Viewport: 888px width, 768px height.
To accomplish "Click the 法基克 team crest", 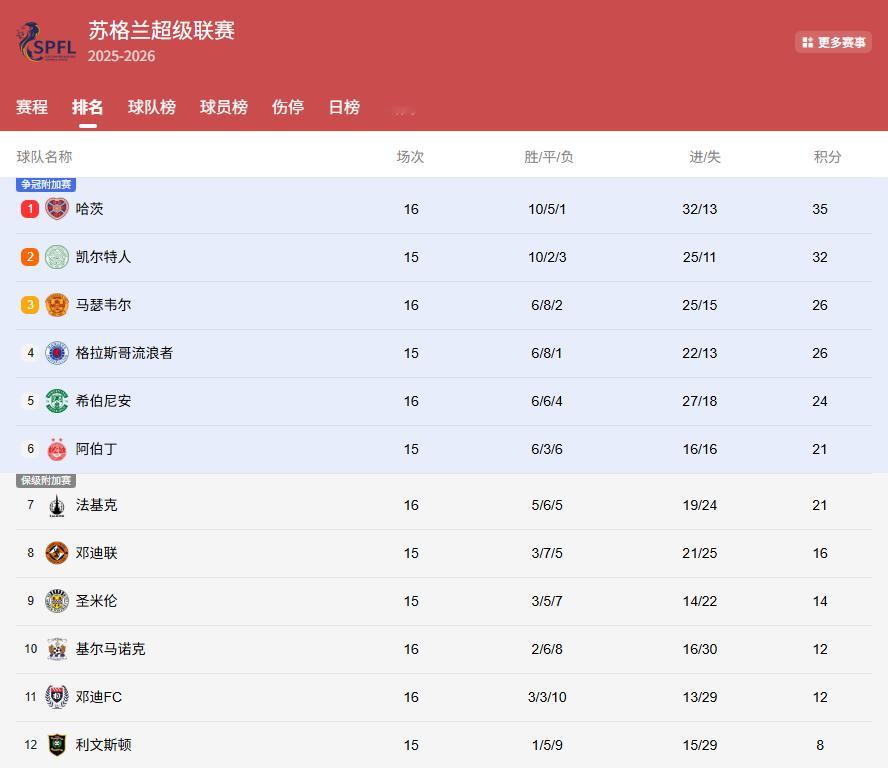I will [57, 505].
